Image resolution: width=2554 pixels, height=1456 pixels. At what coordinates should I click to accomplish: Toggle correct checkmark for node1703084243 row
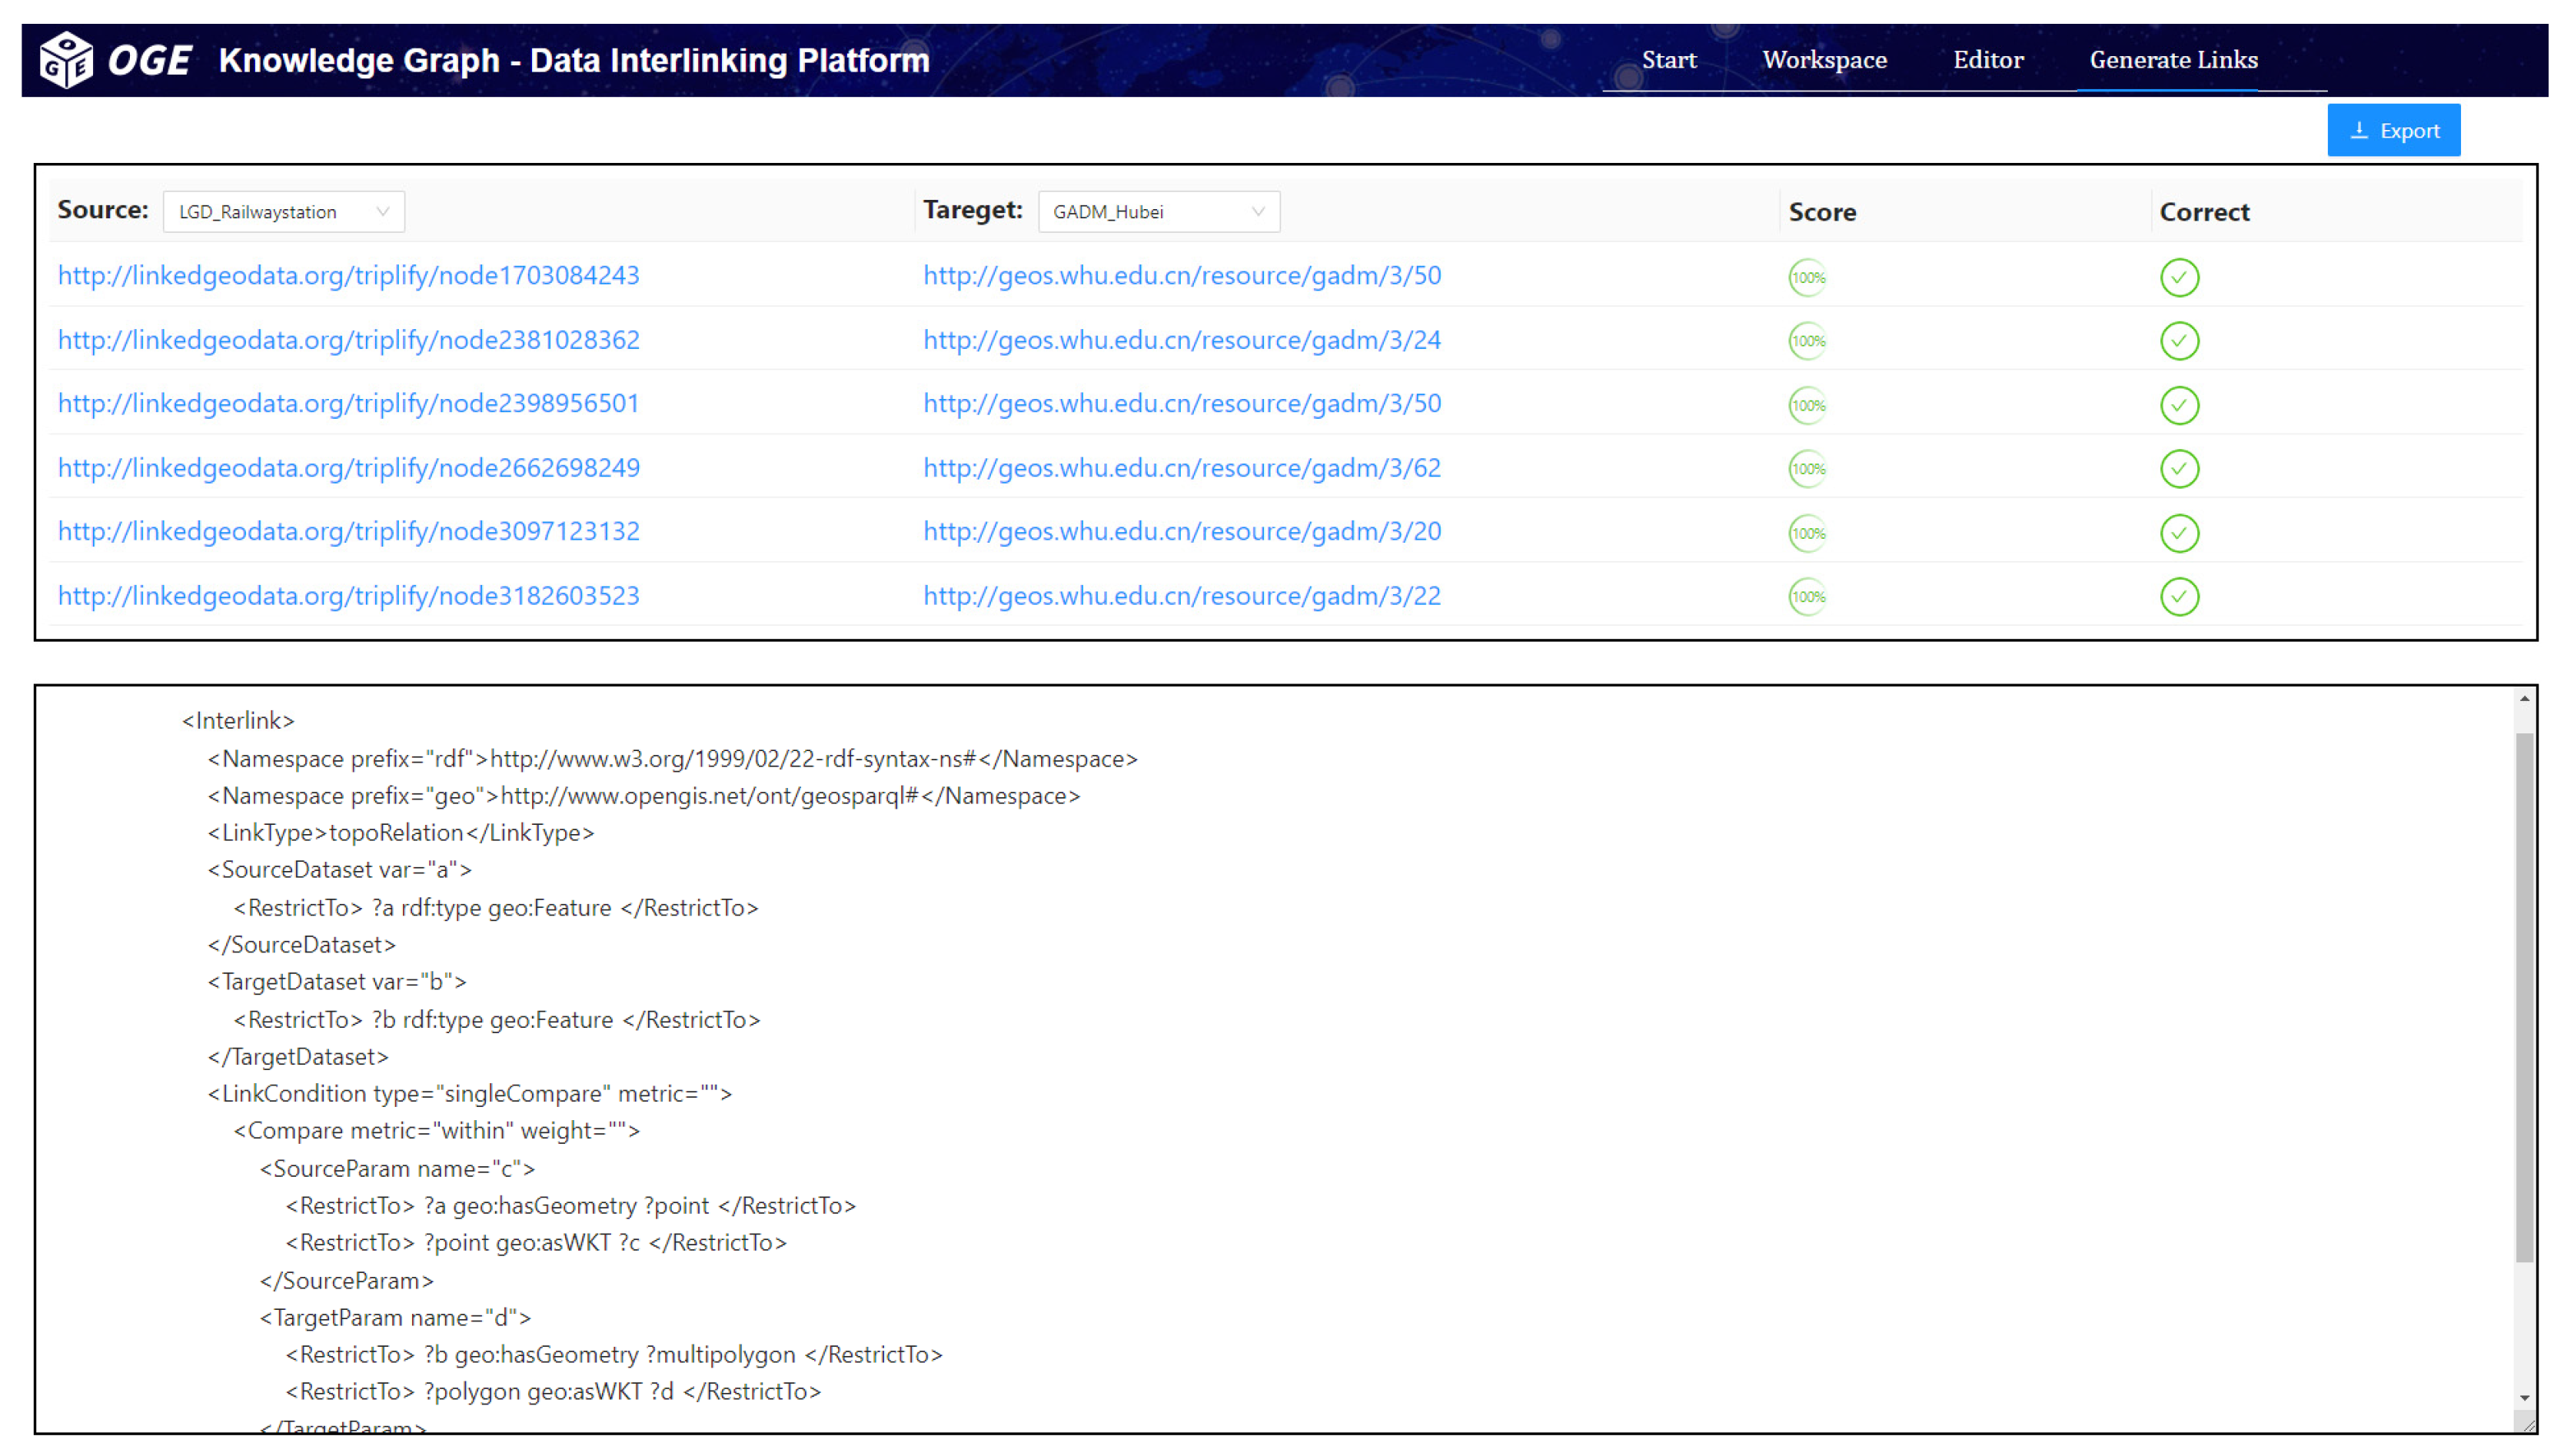(2179, 277)
